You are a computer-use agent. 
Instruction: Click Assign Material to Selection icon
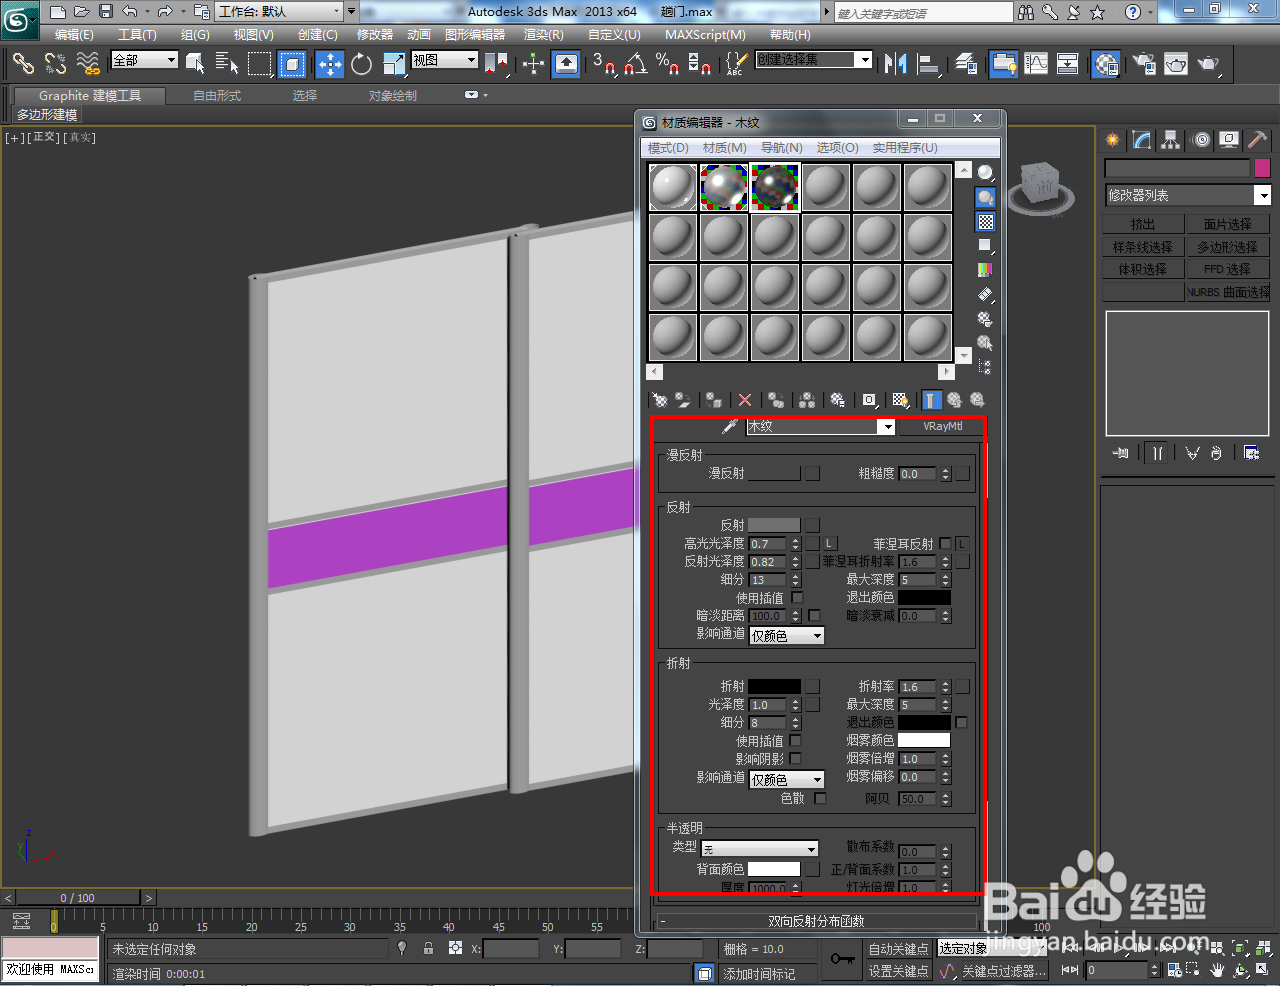713,400
